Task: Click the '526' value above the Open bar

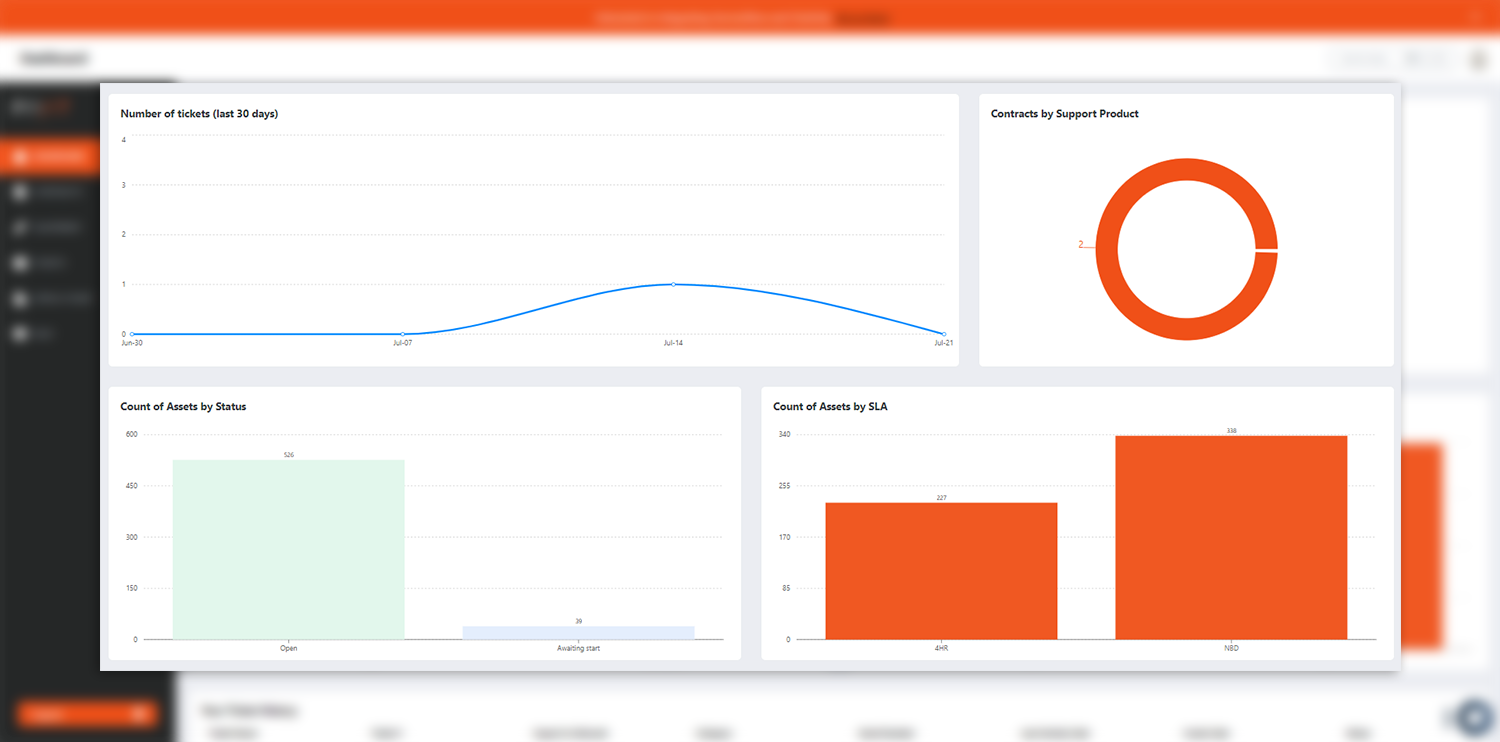Action: point(289,455)
